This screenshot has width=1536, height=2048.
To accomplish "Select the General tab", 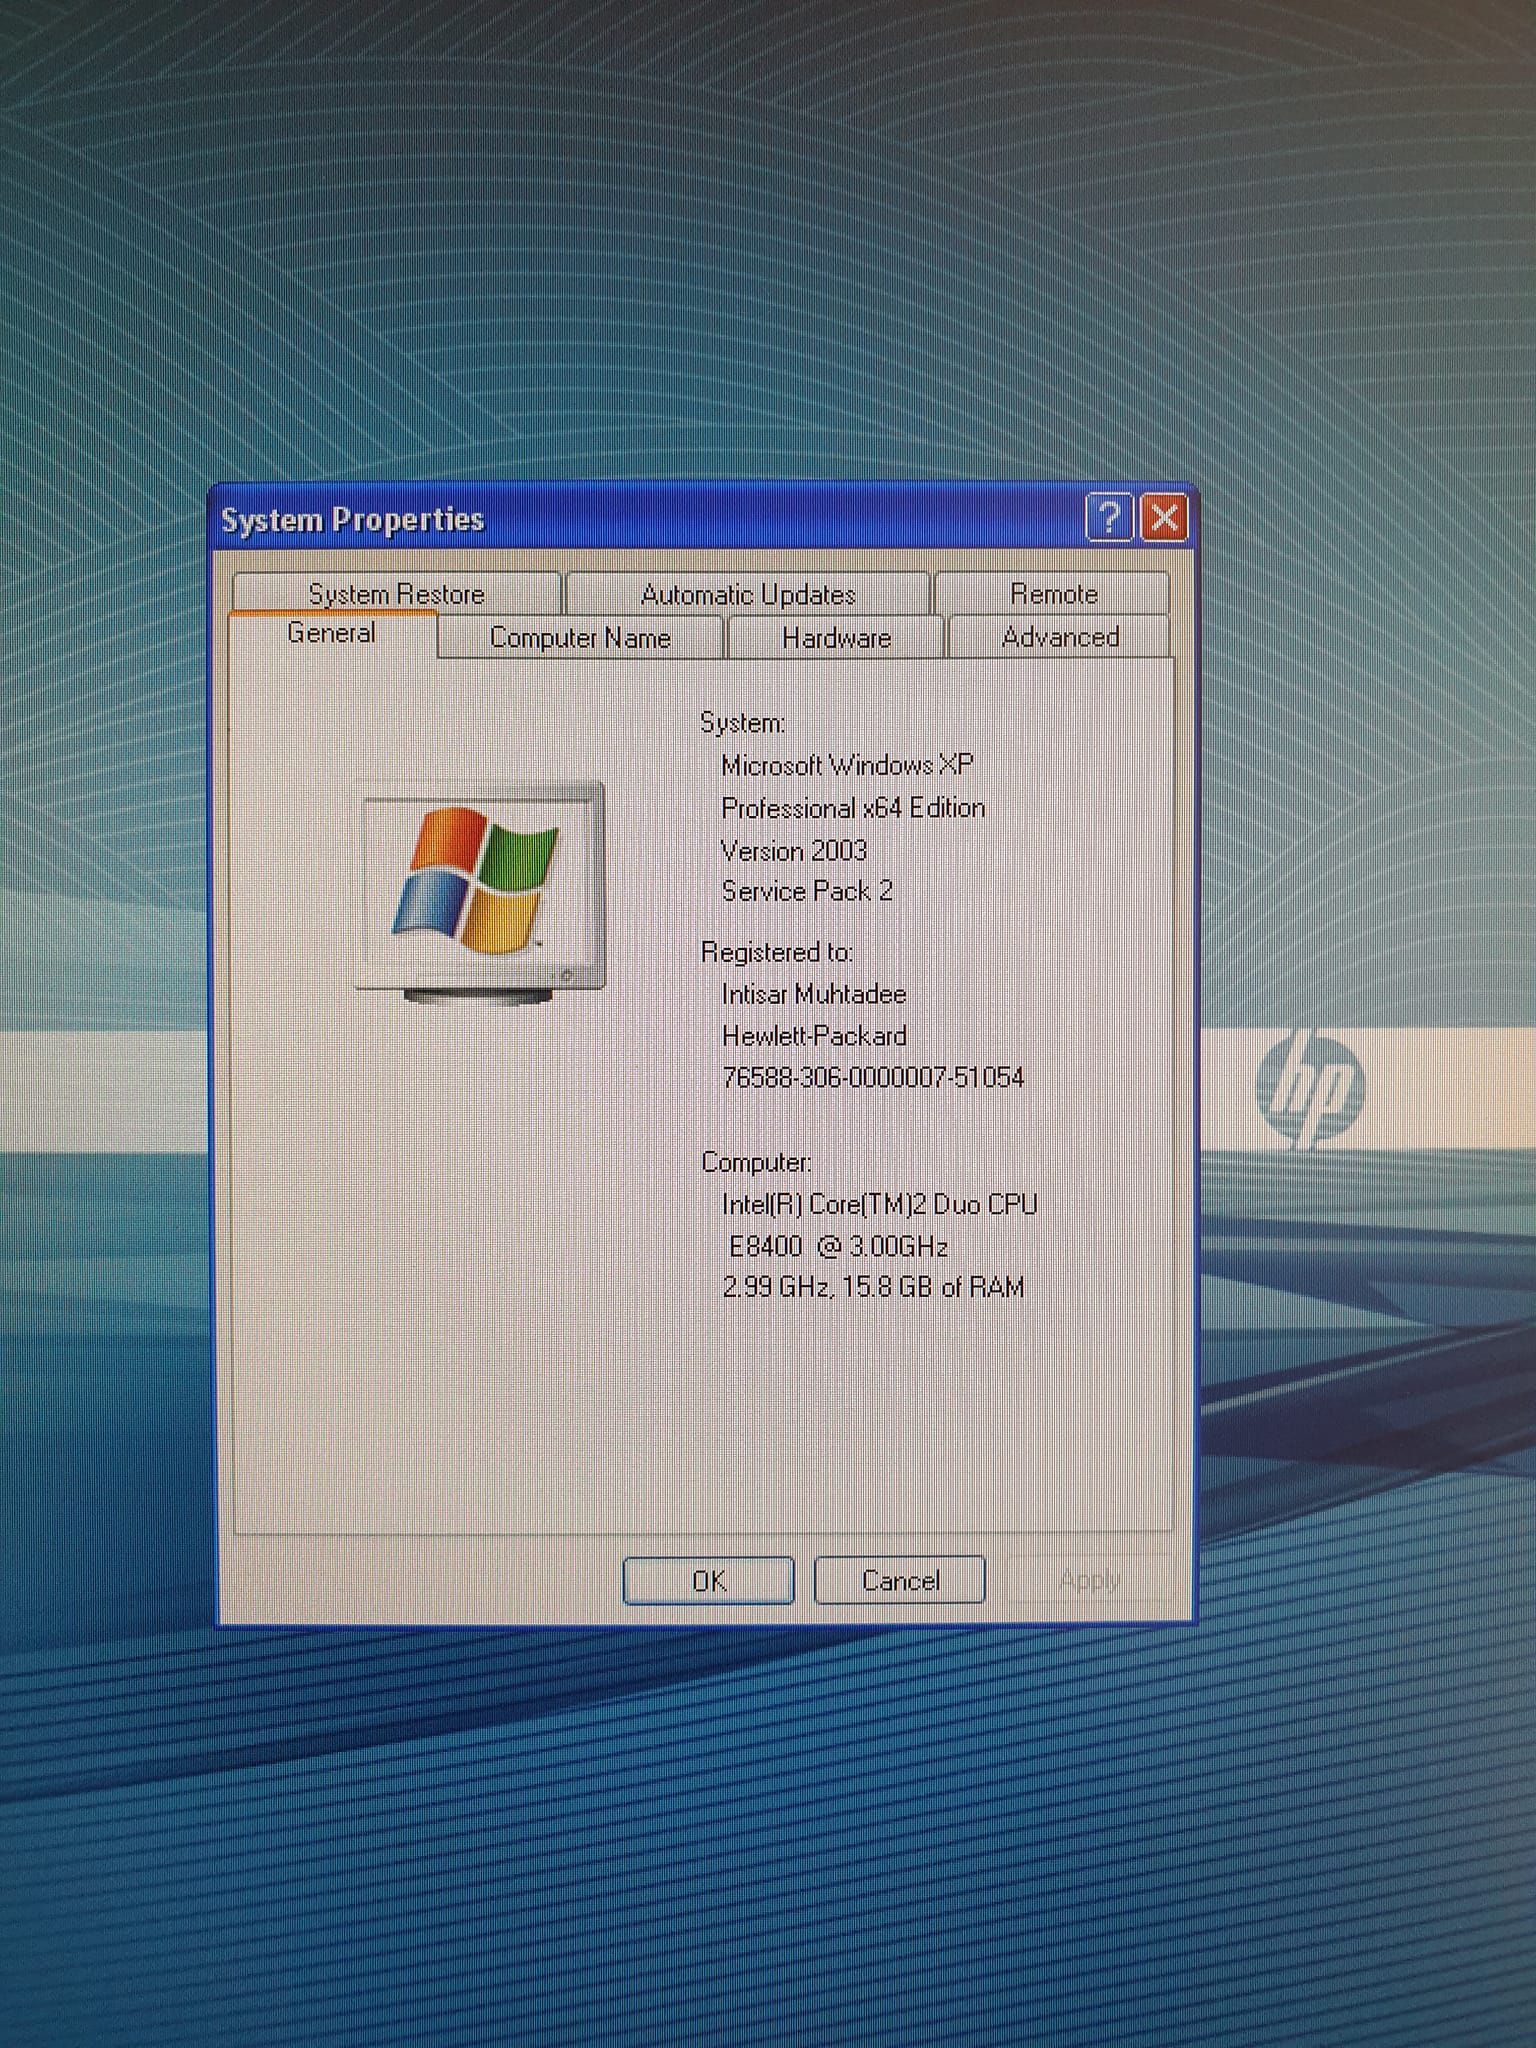I will (x=332, y=634).
